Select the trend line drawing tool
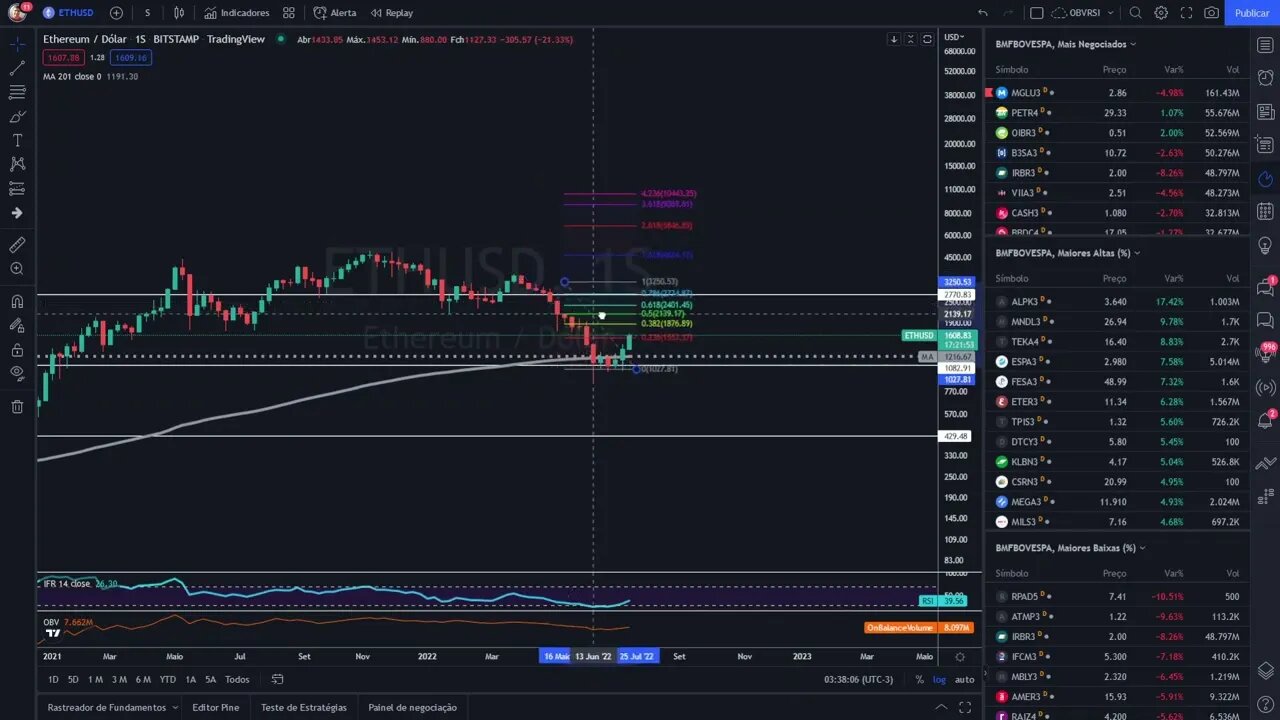This screenshot has height=720, width=1280. 17,68
